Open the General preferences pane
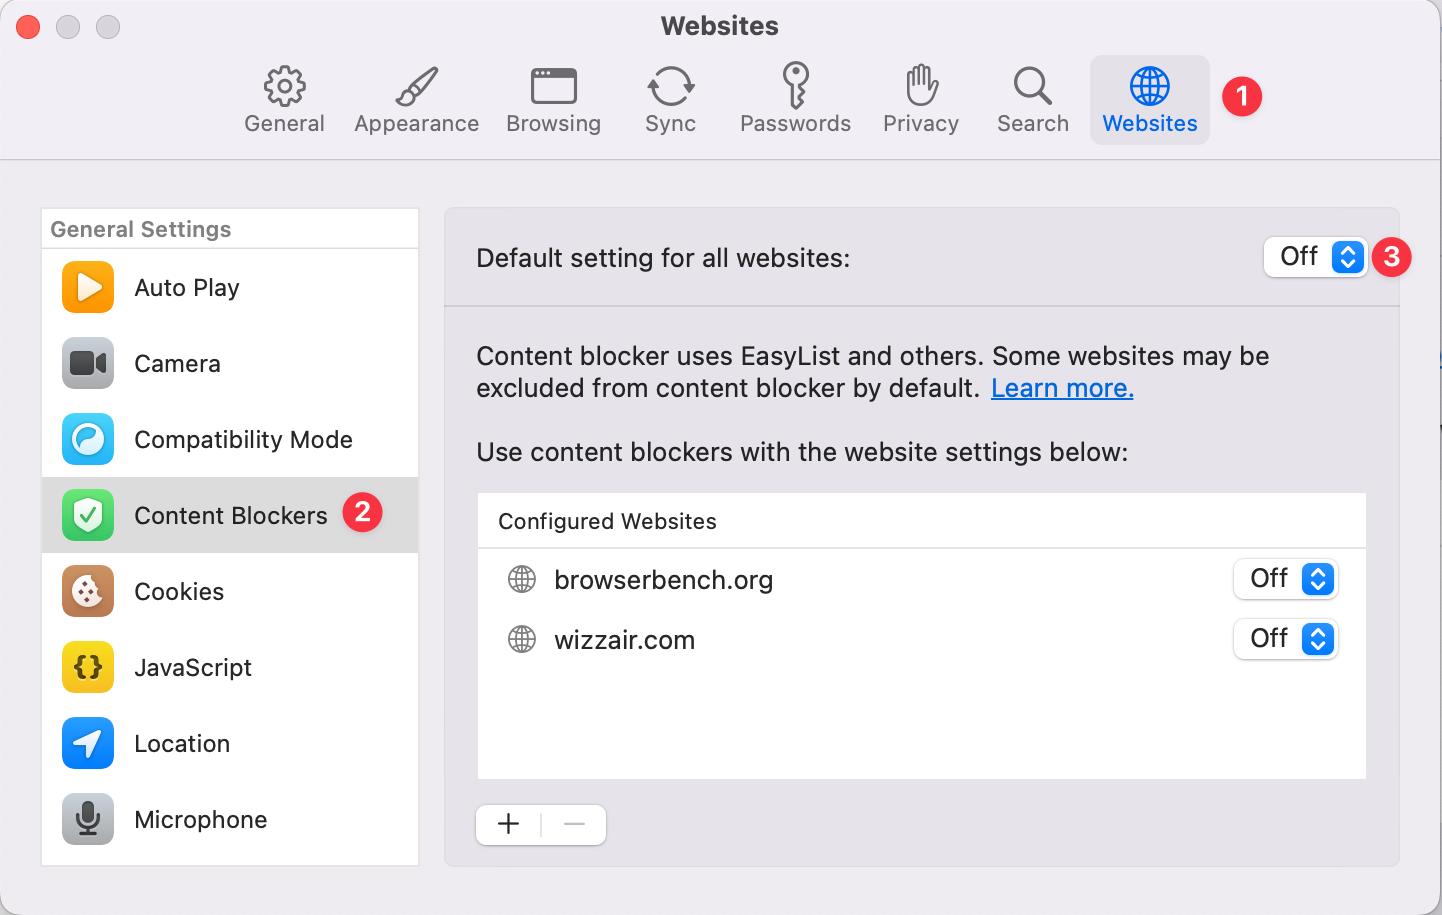1442x915 pixels. [284, 98]
